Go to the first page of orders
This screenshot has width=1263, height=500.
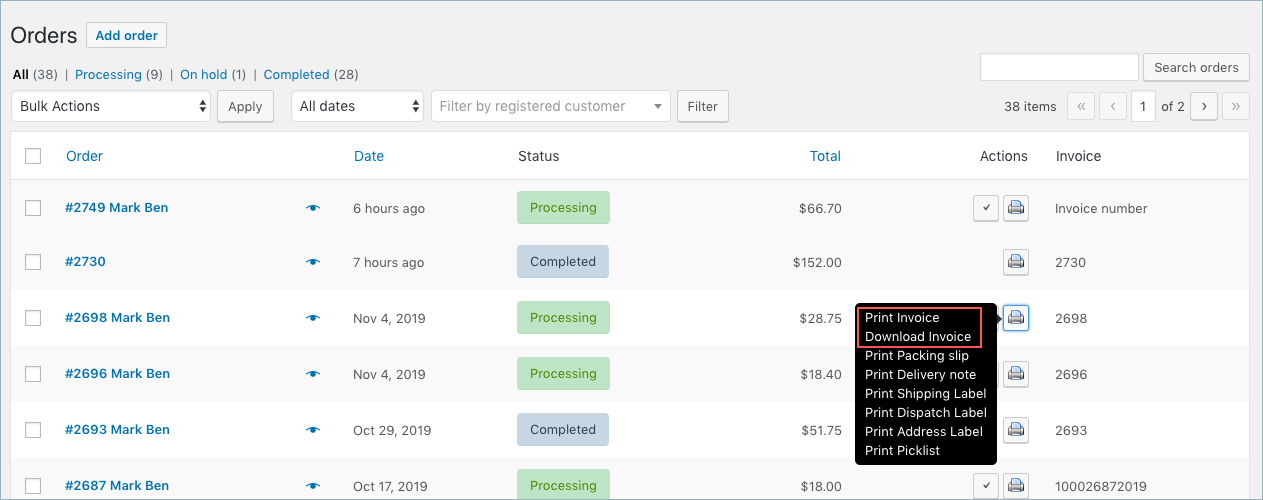[1081, 106]
